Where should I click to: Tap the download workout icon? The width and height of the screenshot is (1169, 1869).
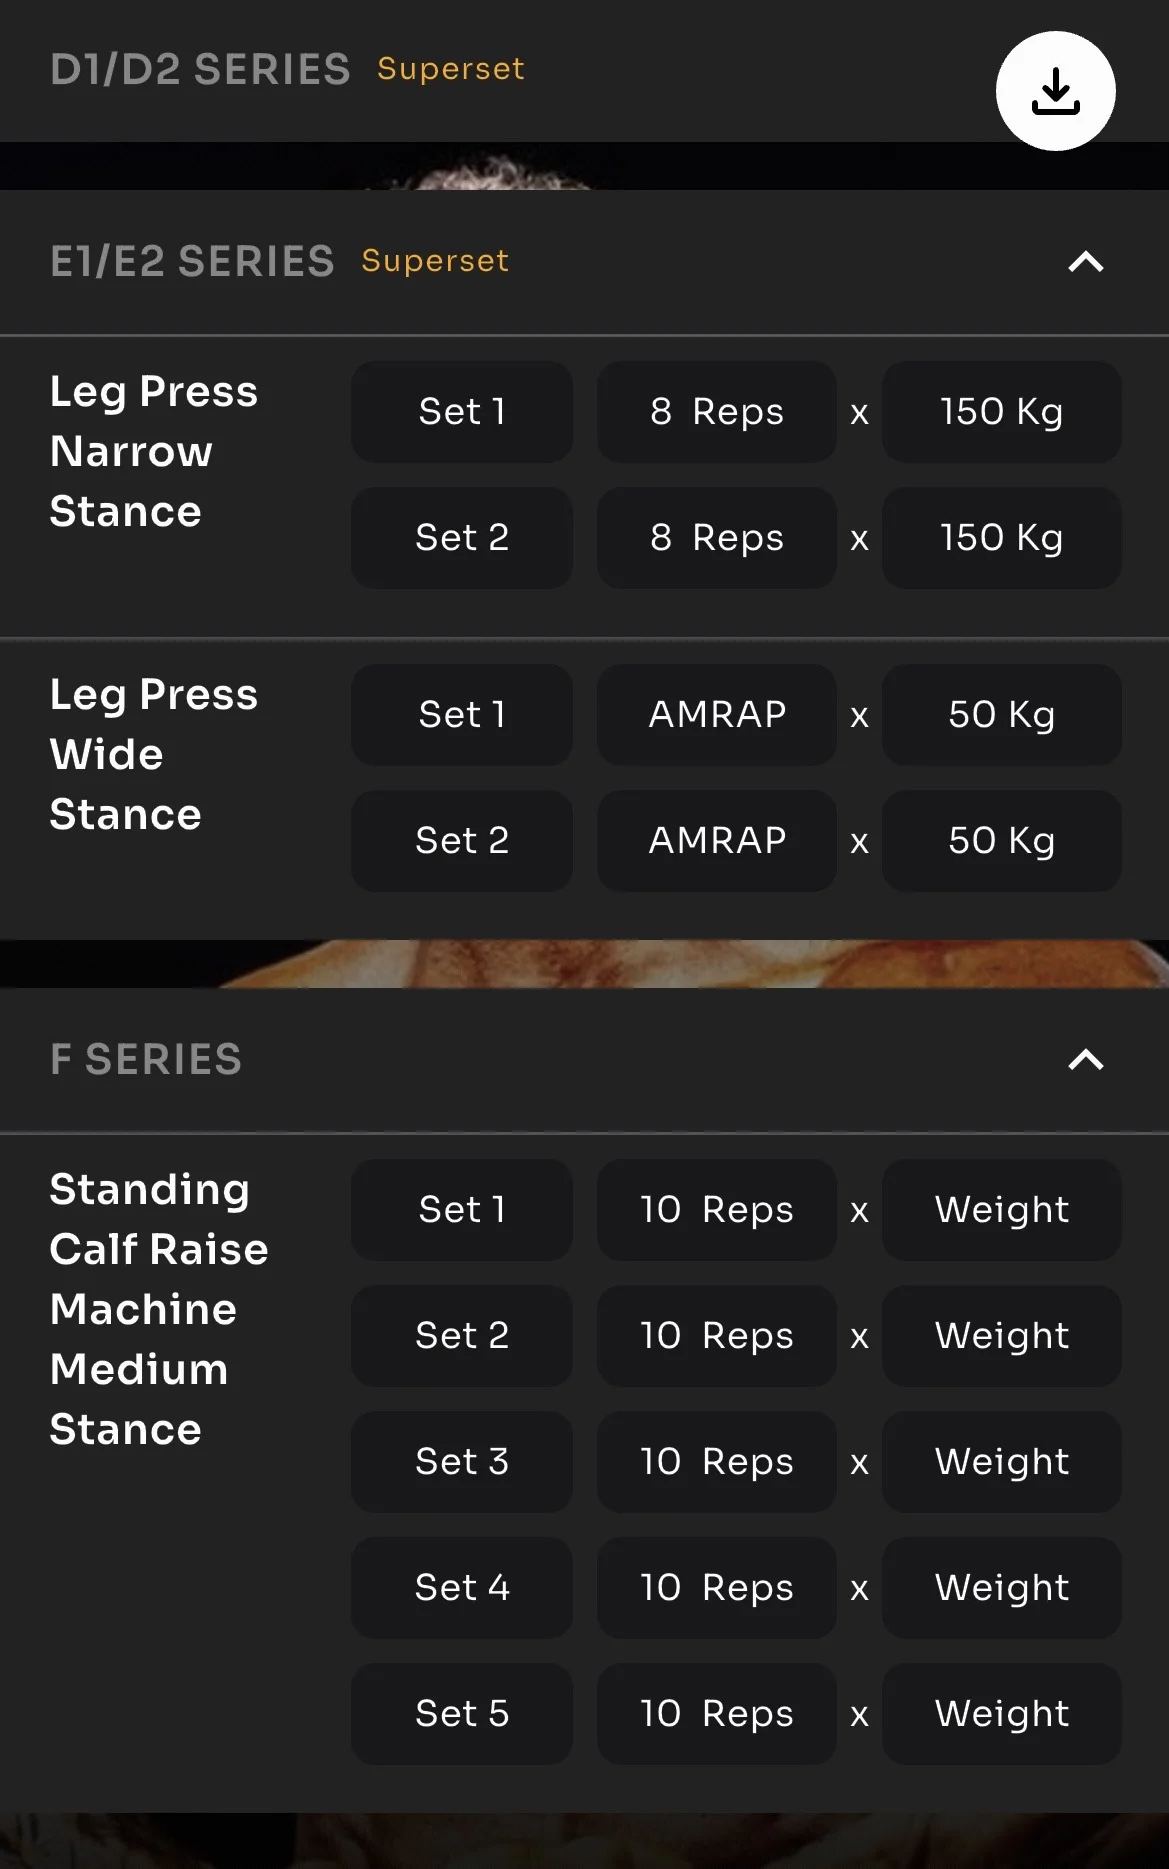coord(1055,91)
